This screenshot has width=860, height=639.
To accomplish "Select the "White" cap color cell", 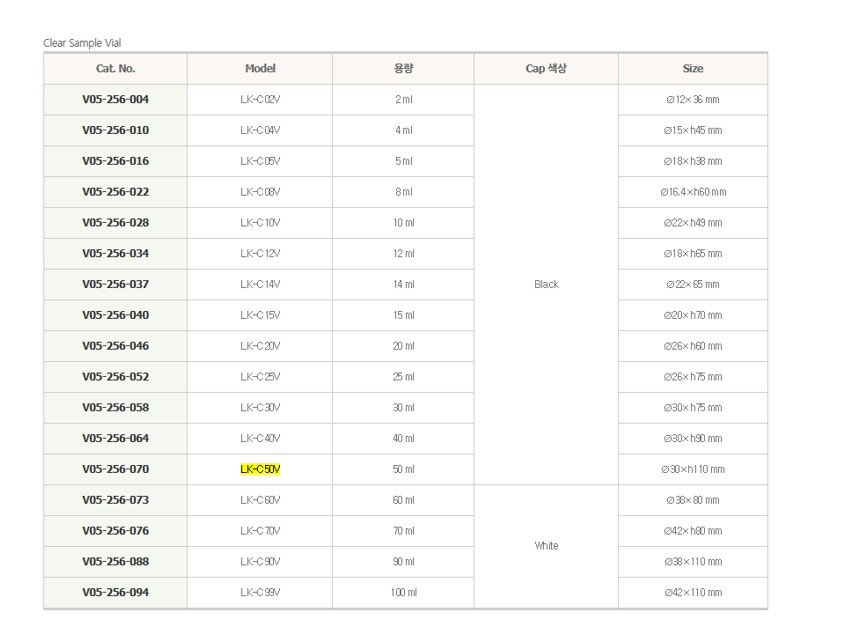I will point(546,546).
